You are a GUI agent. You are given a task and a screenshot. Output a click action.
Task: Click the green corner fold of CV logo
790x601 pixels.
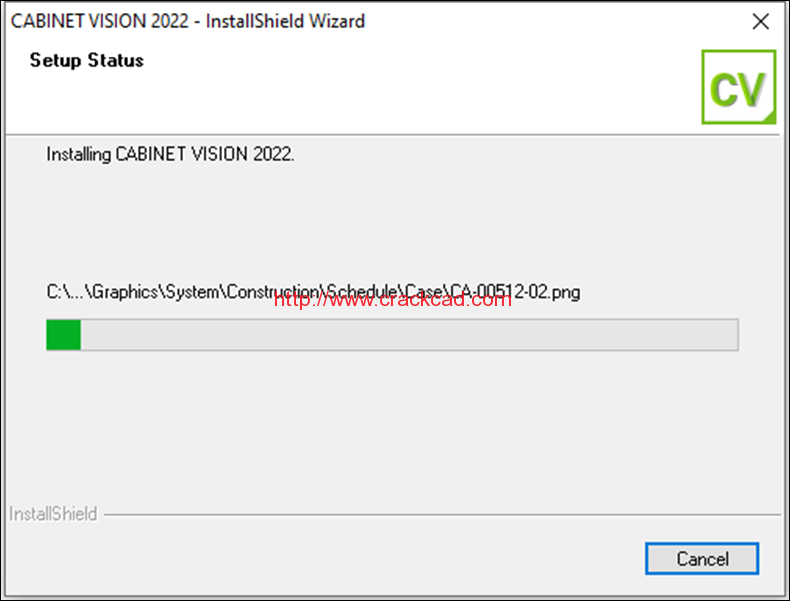768,117
